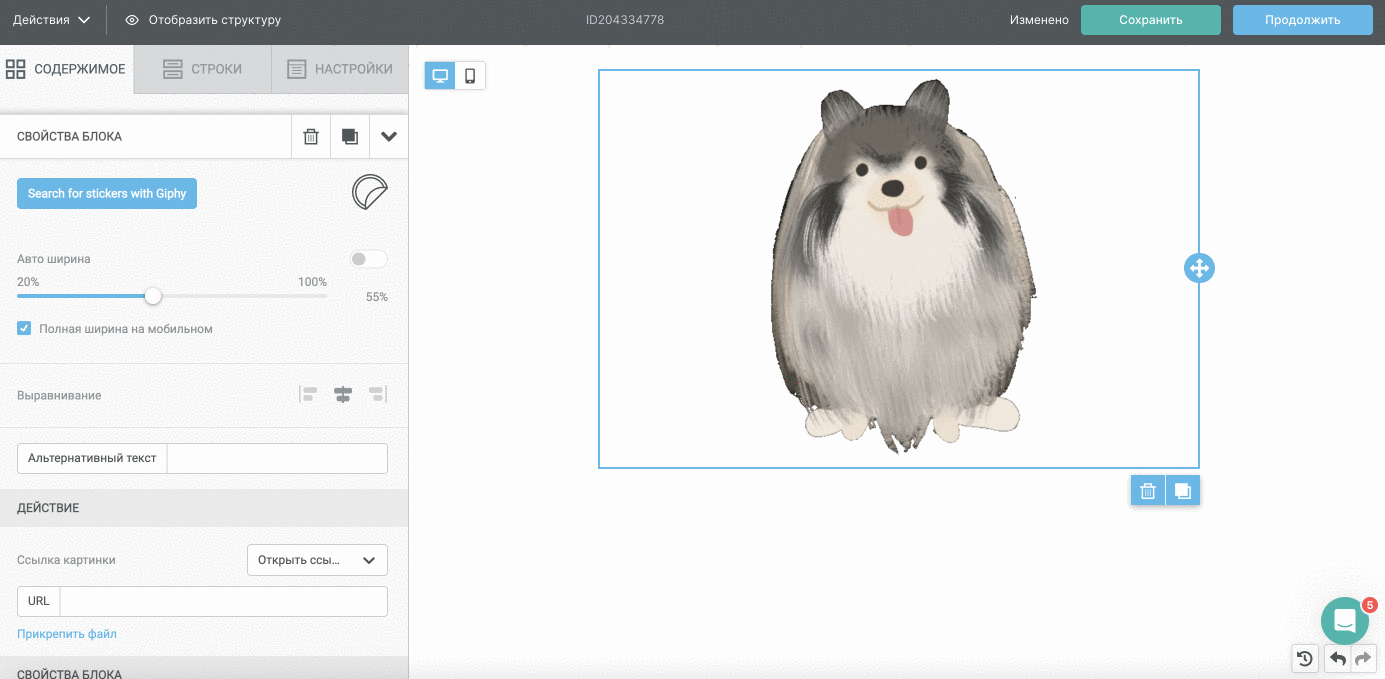Delete block via panel trash icon
Image resolution: width=1385 pixels, height=679 pixels.
pos(311,136)
